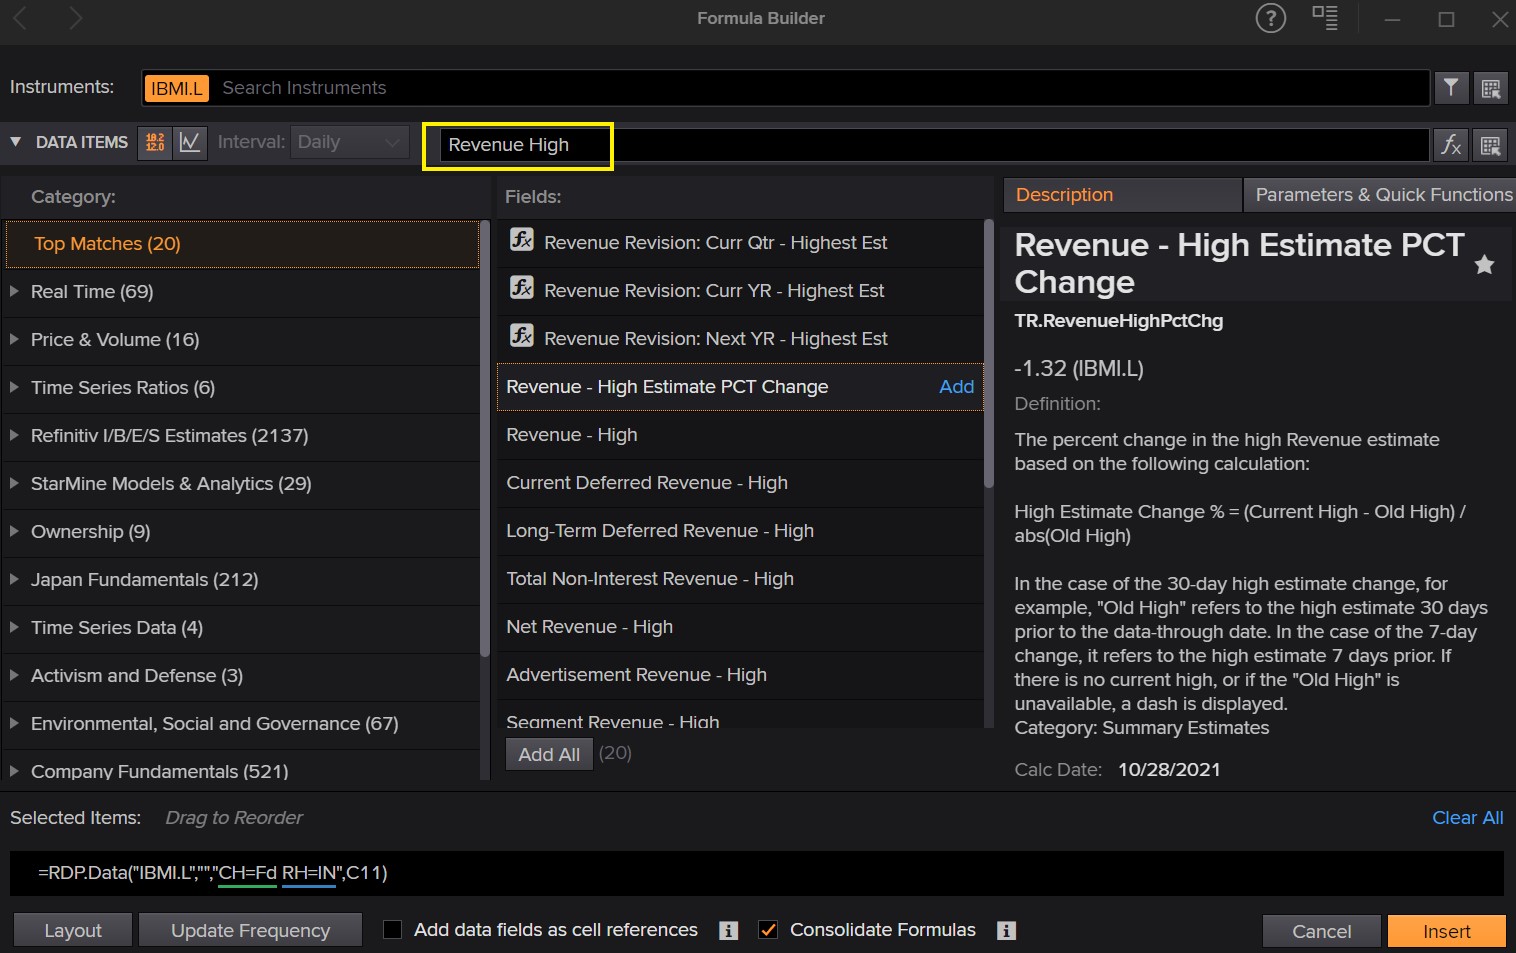Select Revenue Revision: Next YR - Highest Est
The image size is (1516, 953).
point(740,339)
